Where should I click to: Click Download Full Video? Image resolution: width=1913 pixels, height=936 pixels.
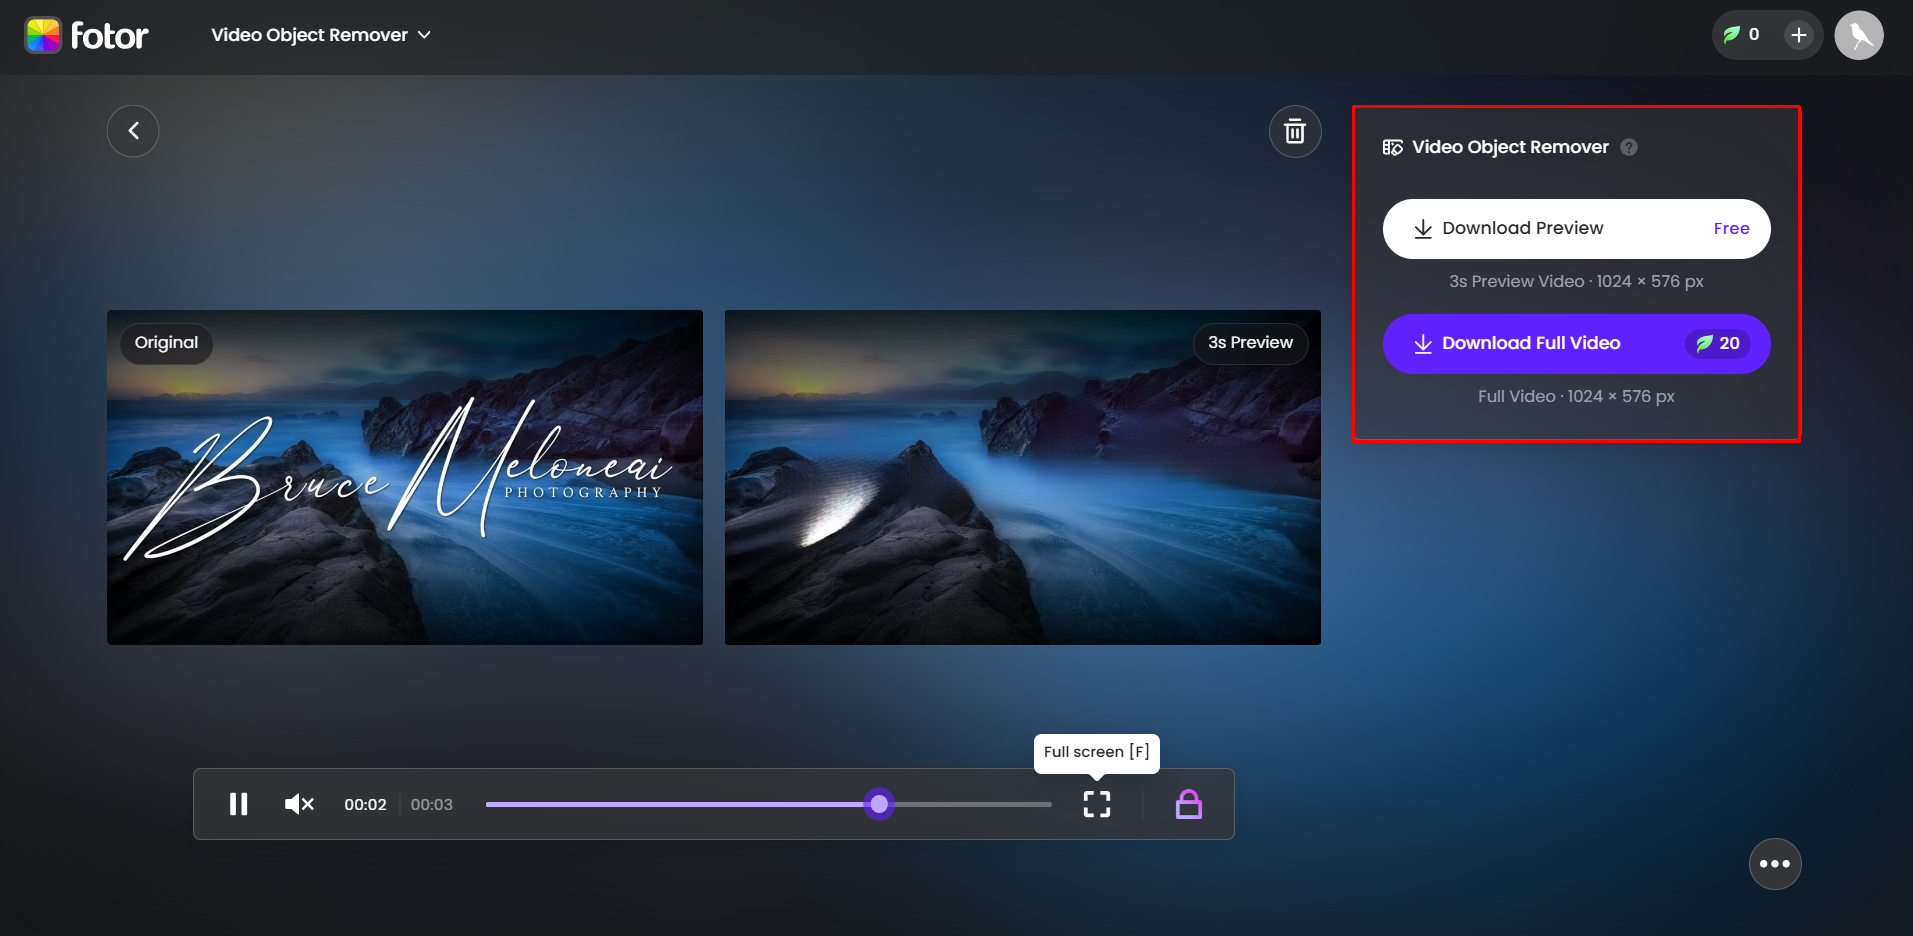(x=1575, y=343)
